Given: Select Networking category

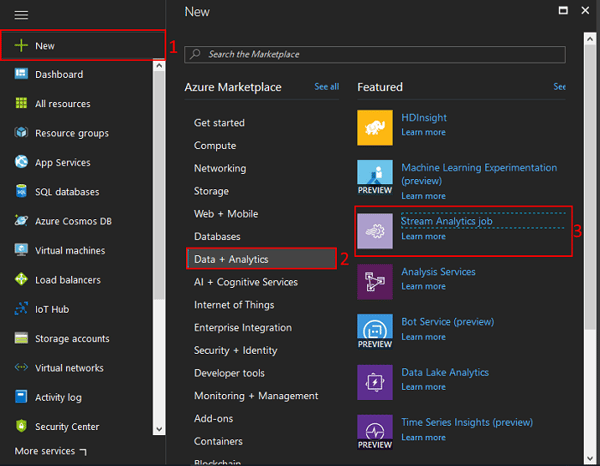Looking at the screenshot, I should click(x=220, y=168).
